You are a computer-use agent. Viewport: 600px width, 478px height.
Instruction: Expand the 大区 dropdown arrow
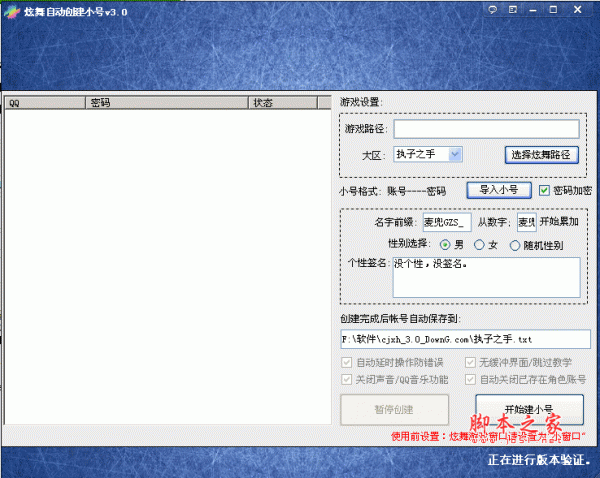point(455,154)
